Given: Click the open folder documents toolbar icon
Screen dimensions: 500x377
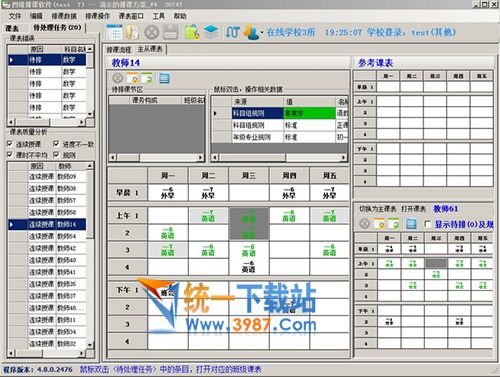Looking at the screenshot, I should (132, 33).
